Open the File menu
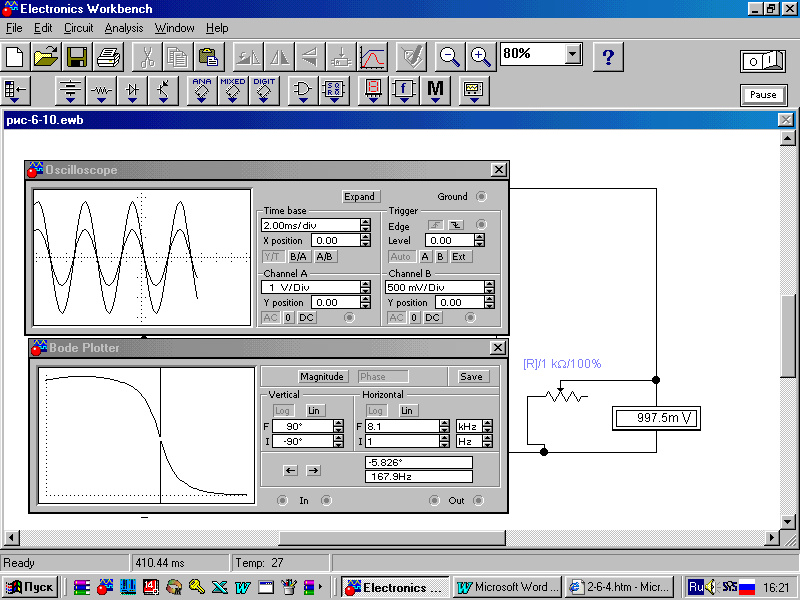This screenshot has height=600, width=800. click(x=14, y=28)
